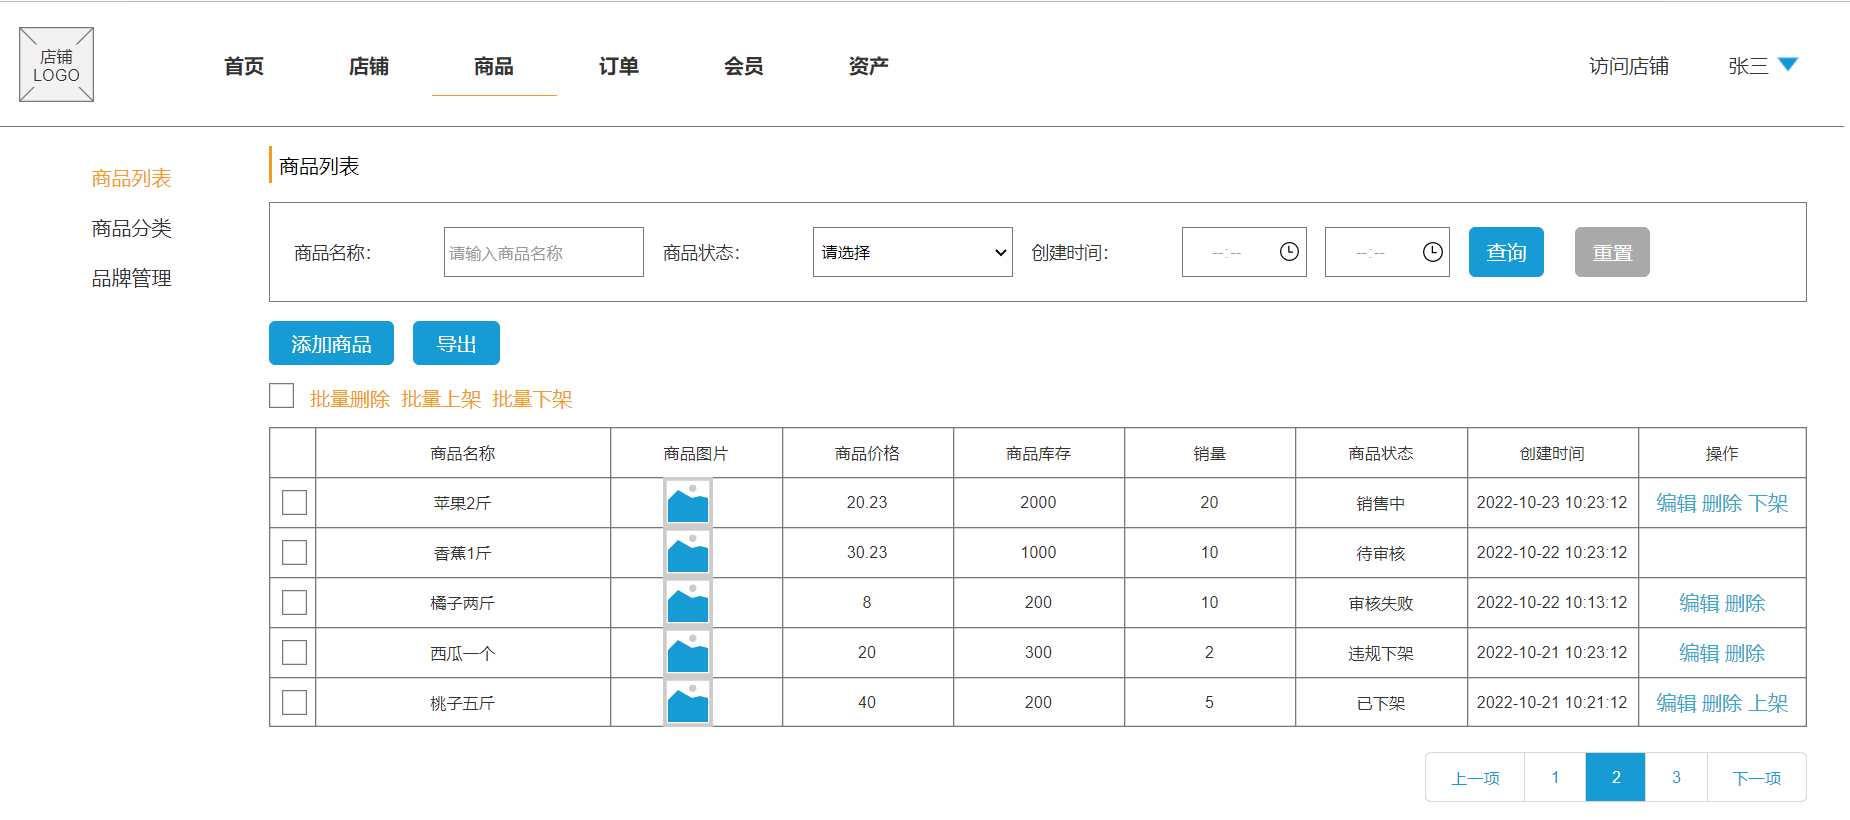1850x820 pixels.
Task: Select 品牌管理 in sidebar
Action: coord(132,278)
